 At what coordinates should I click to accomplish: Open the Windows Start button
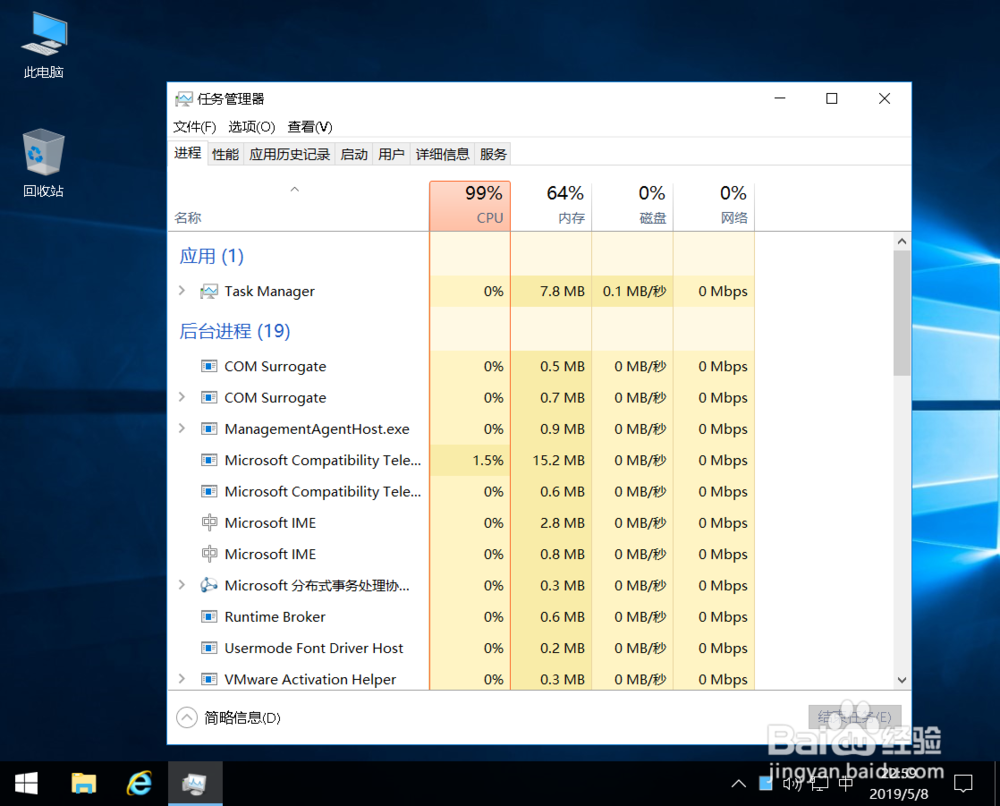26,784
